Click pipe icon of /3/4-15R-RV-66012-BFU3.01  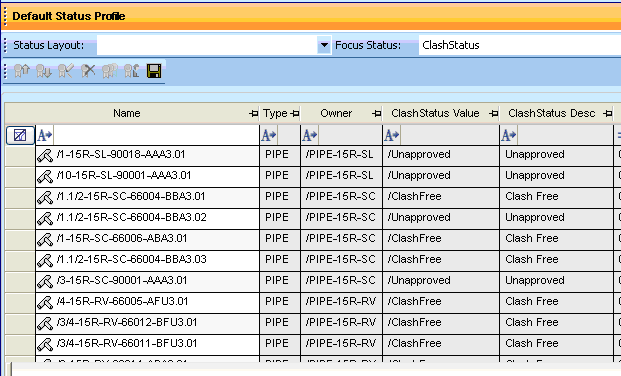(x=45, y=323)
